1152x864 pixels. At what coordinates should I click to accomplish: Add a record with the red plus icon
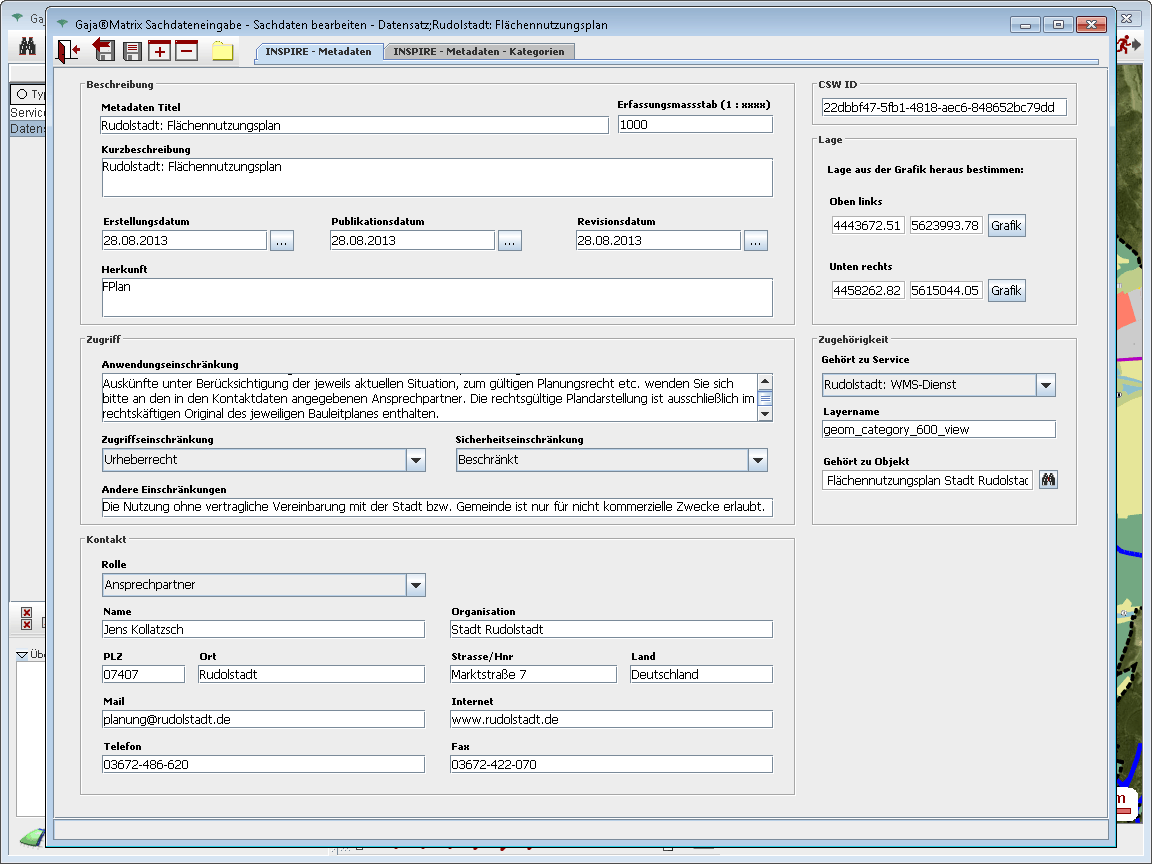tap(159, 51)
